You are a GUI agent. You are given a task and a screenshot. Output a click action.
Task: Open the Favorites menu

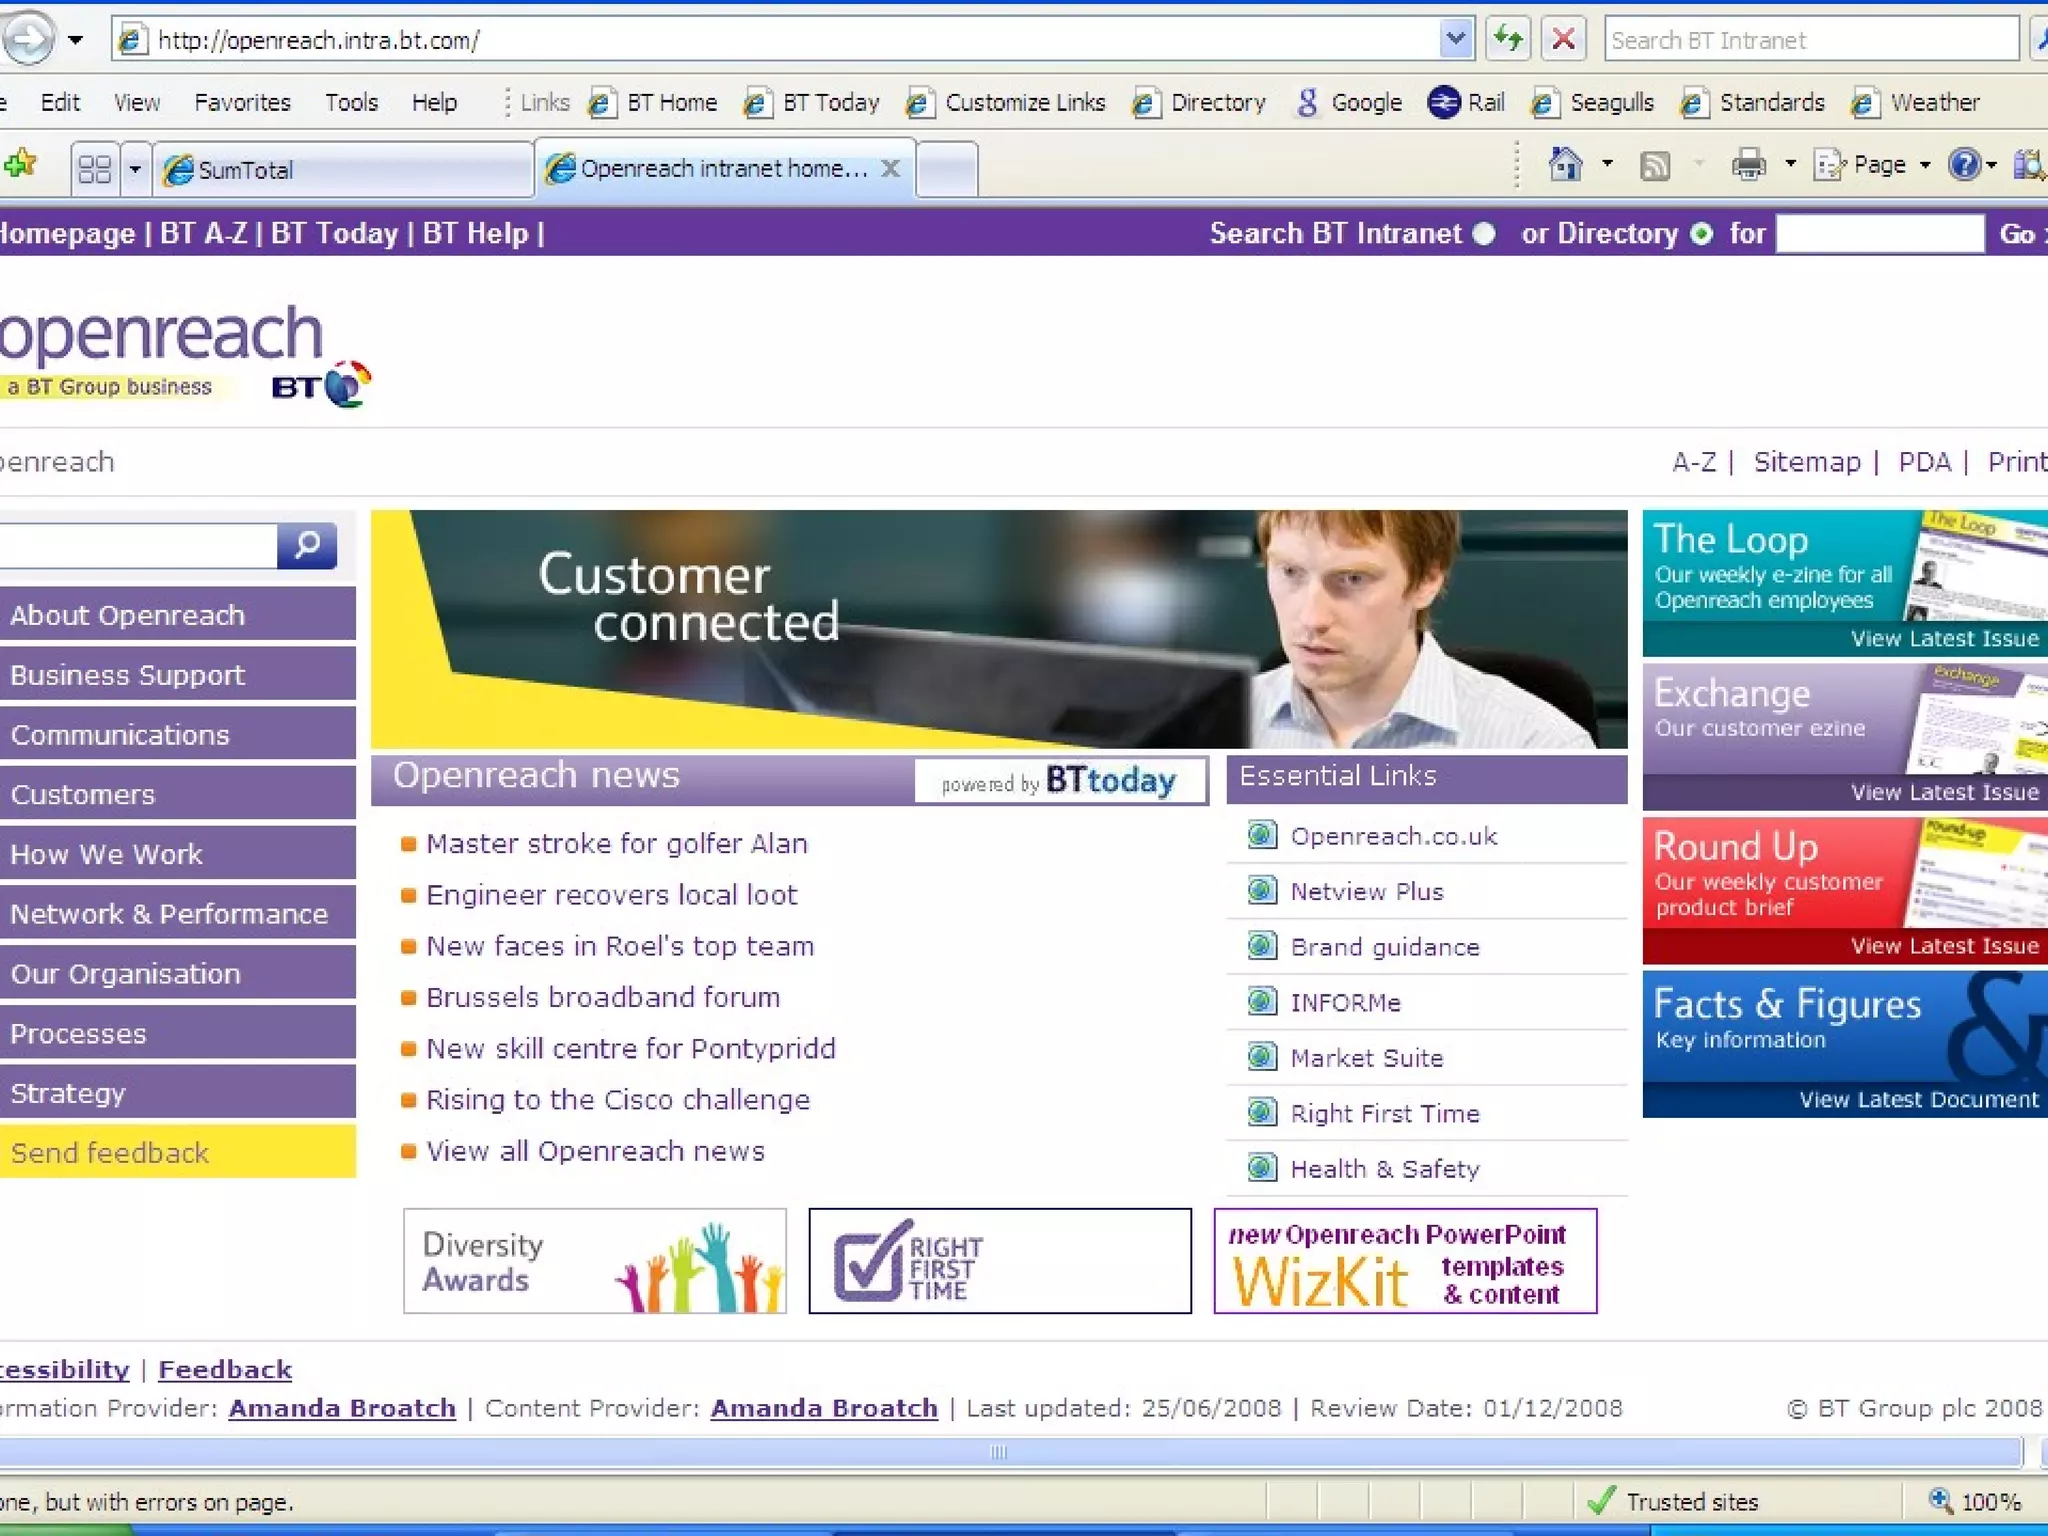coord(242,102)
